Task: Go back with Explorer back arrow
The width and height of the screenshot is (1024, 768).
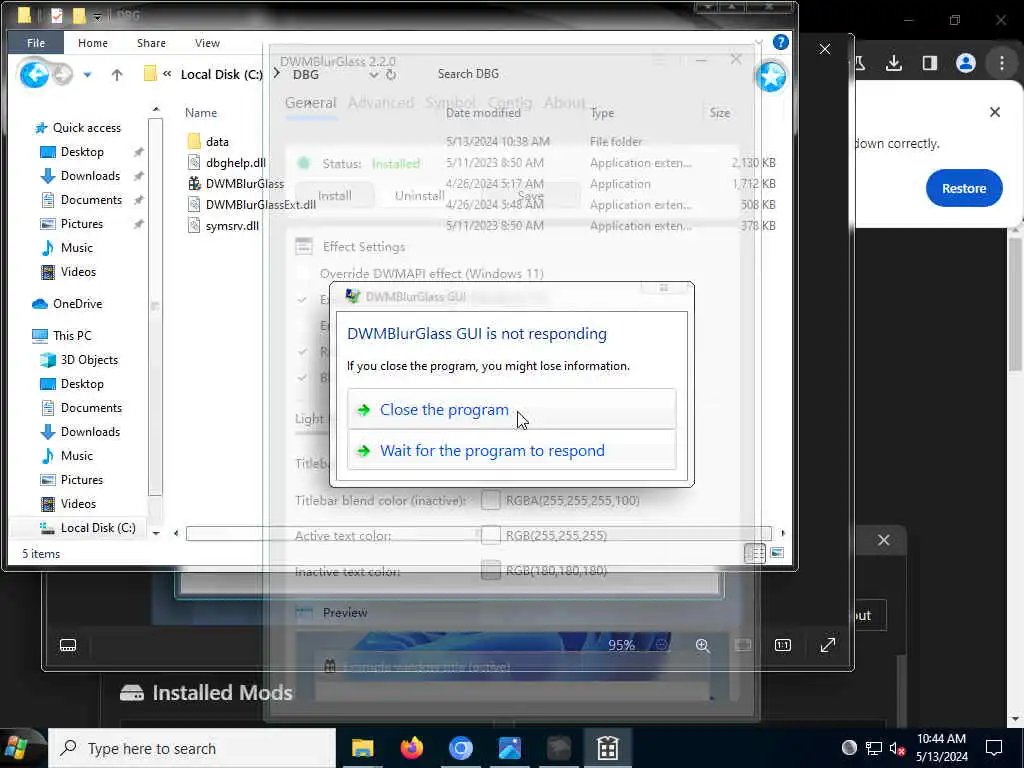Action: tap(34, 74)
